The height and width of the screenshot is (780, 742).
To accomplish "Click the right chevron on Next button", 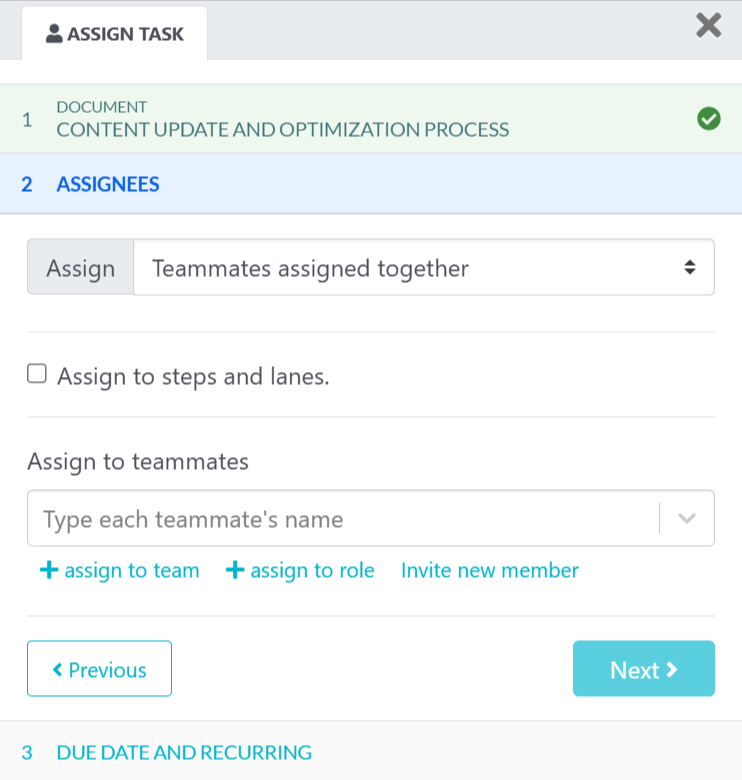I will click(x=672, y=669).
